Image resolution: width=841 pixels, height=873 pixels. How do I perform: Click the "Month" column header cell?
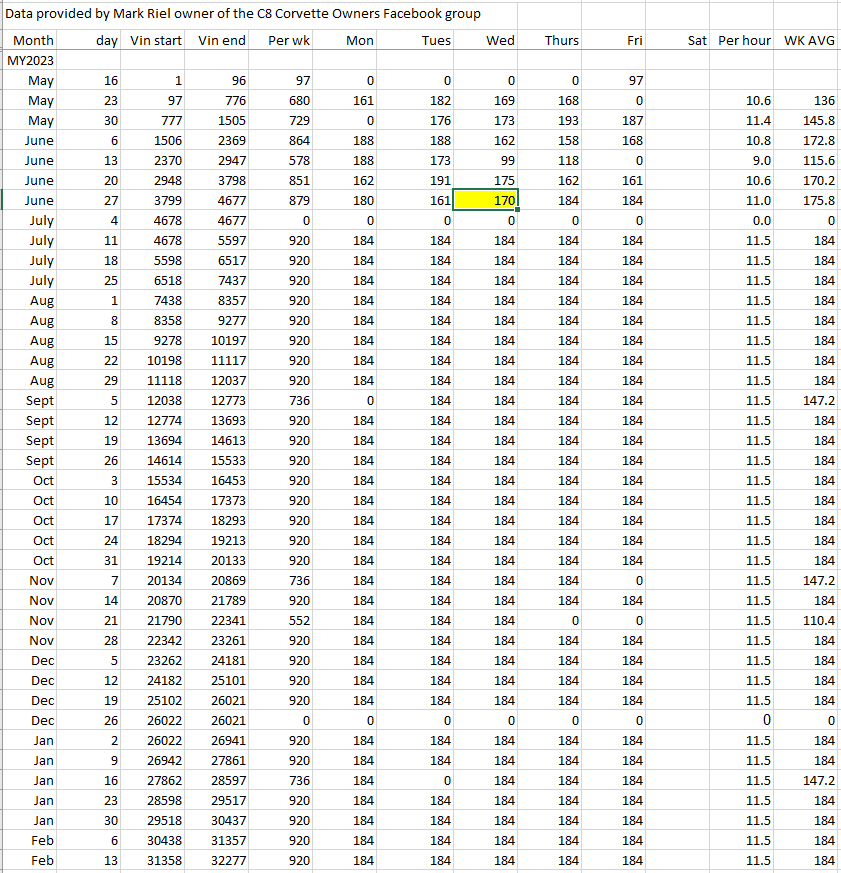(33, 40)
